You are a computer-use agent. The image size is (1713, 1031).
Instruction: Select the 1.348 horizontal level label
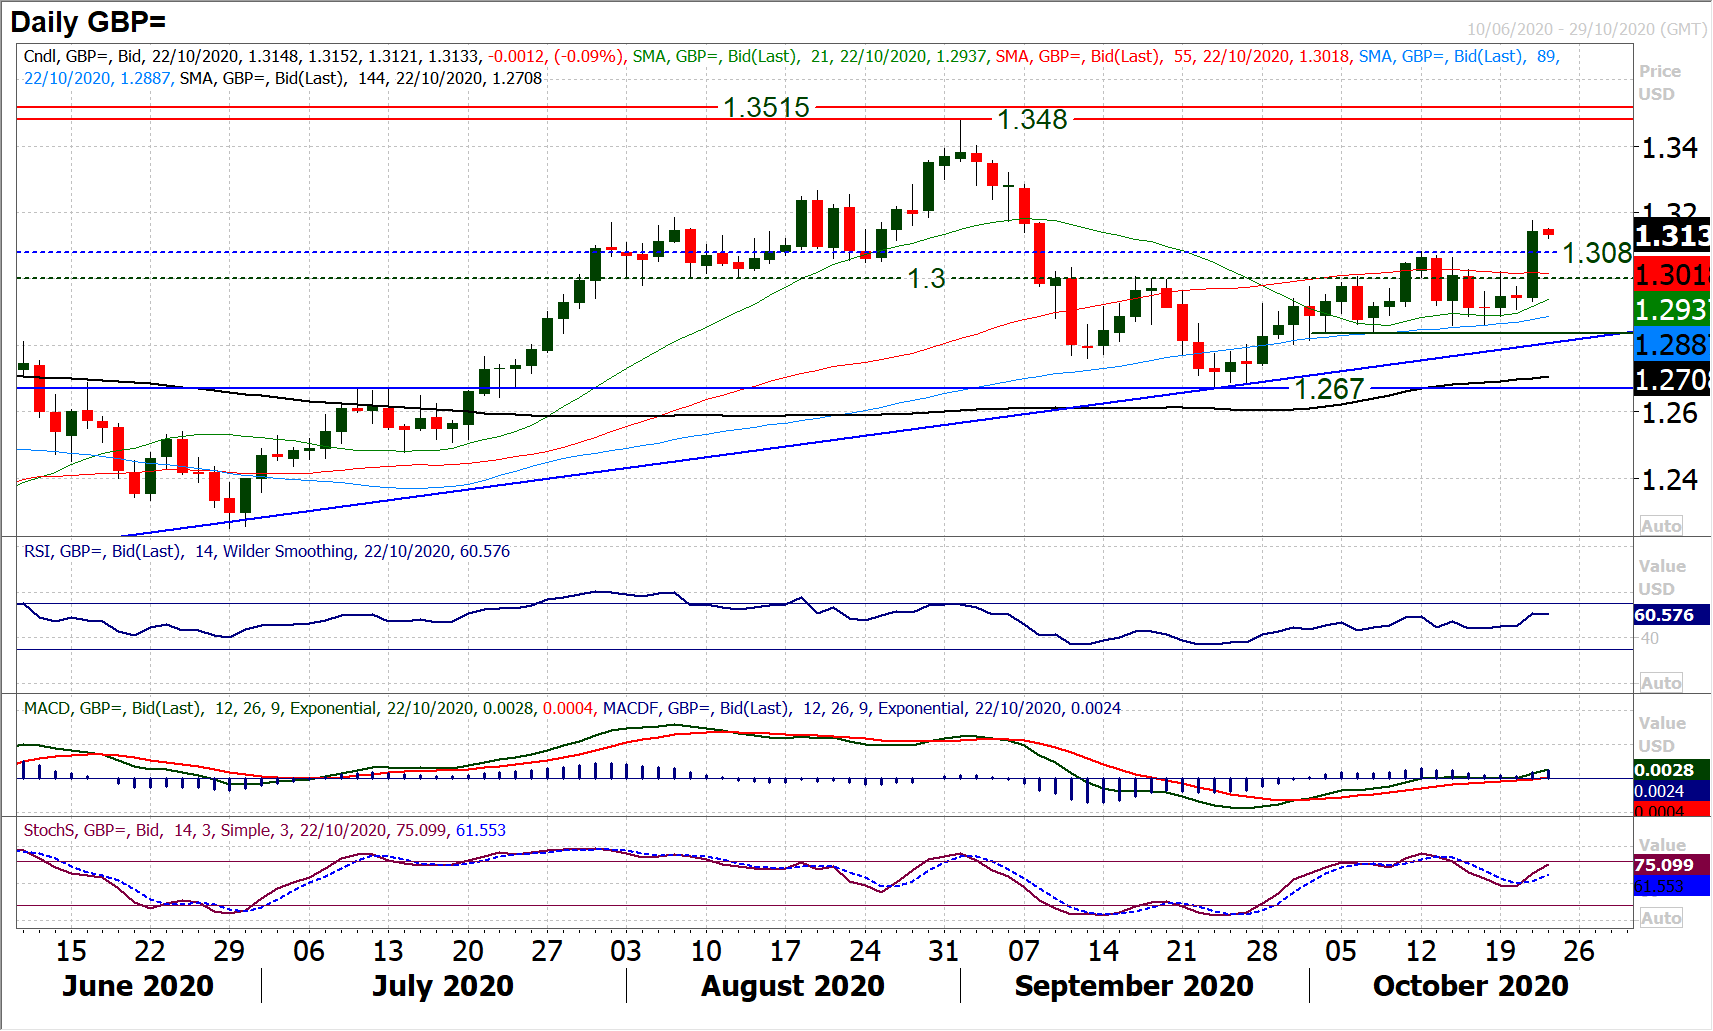1033,120
